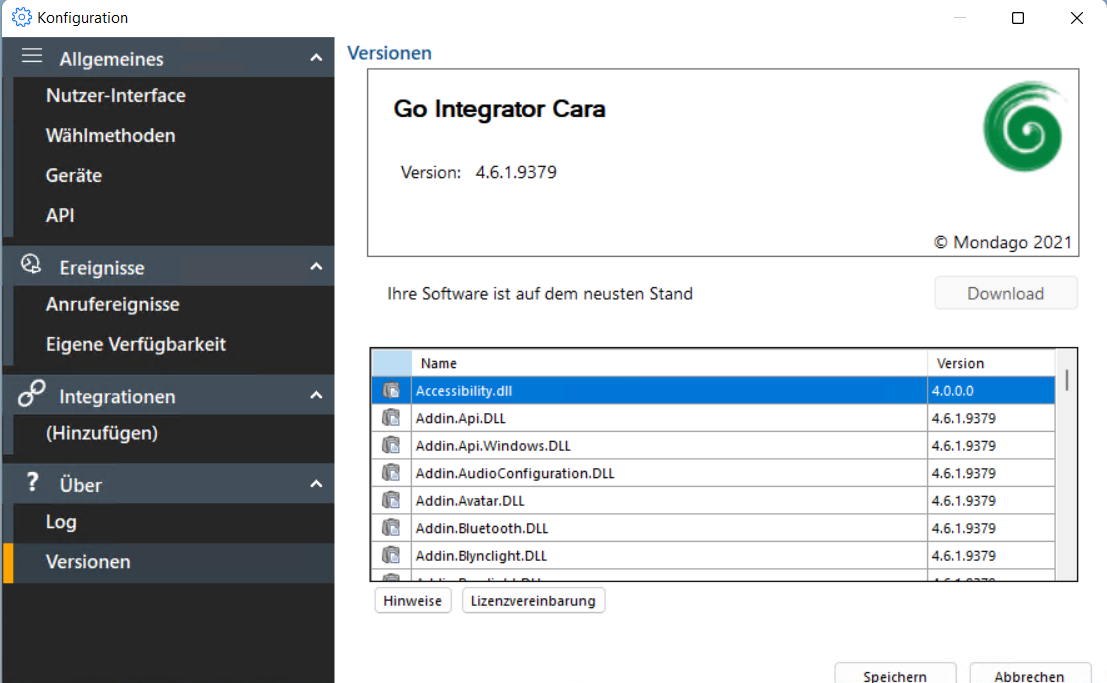Click the blue Versionen page heading
Viewport: 1107px width, 683px height.
389,53
